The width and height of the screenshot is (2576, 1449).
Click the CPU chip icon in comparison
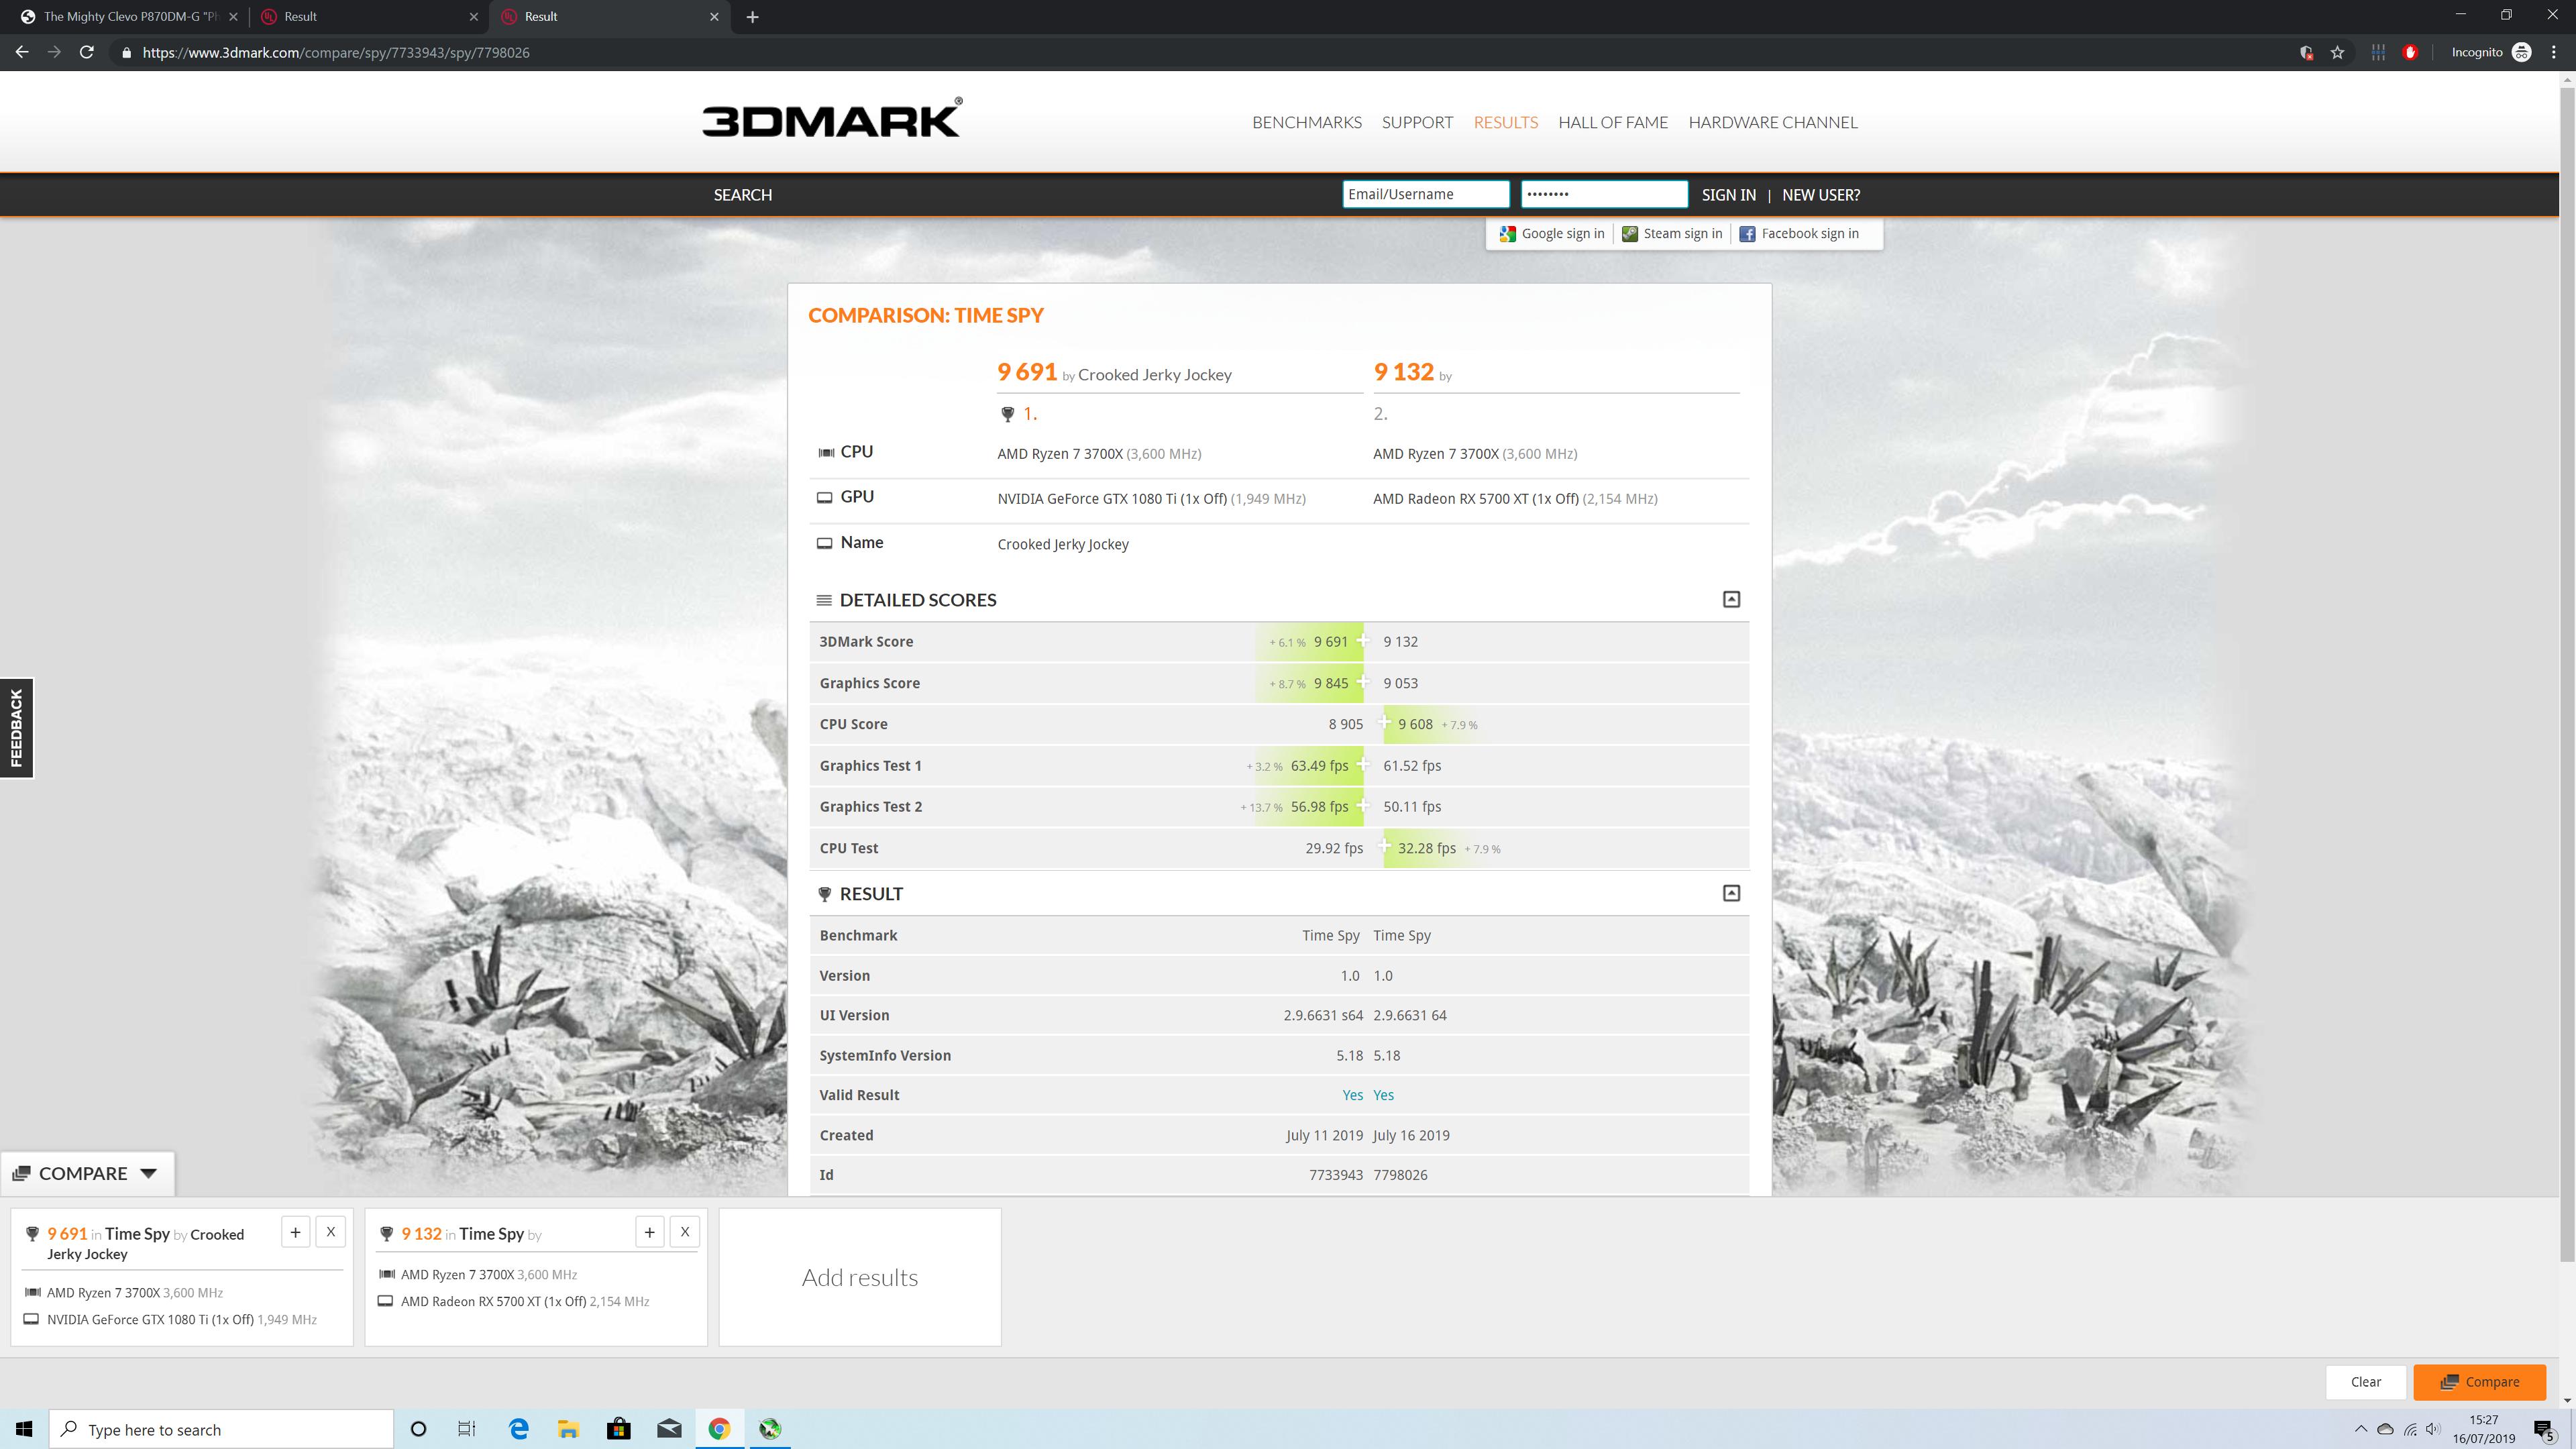coord(826,452)
